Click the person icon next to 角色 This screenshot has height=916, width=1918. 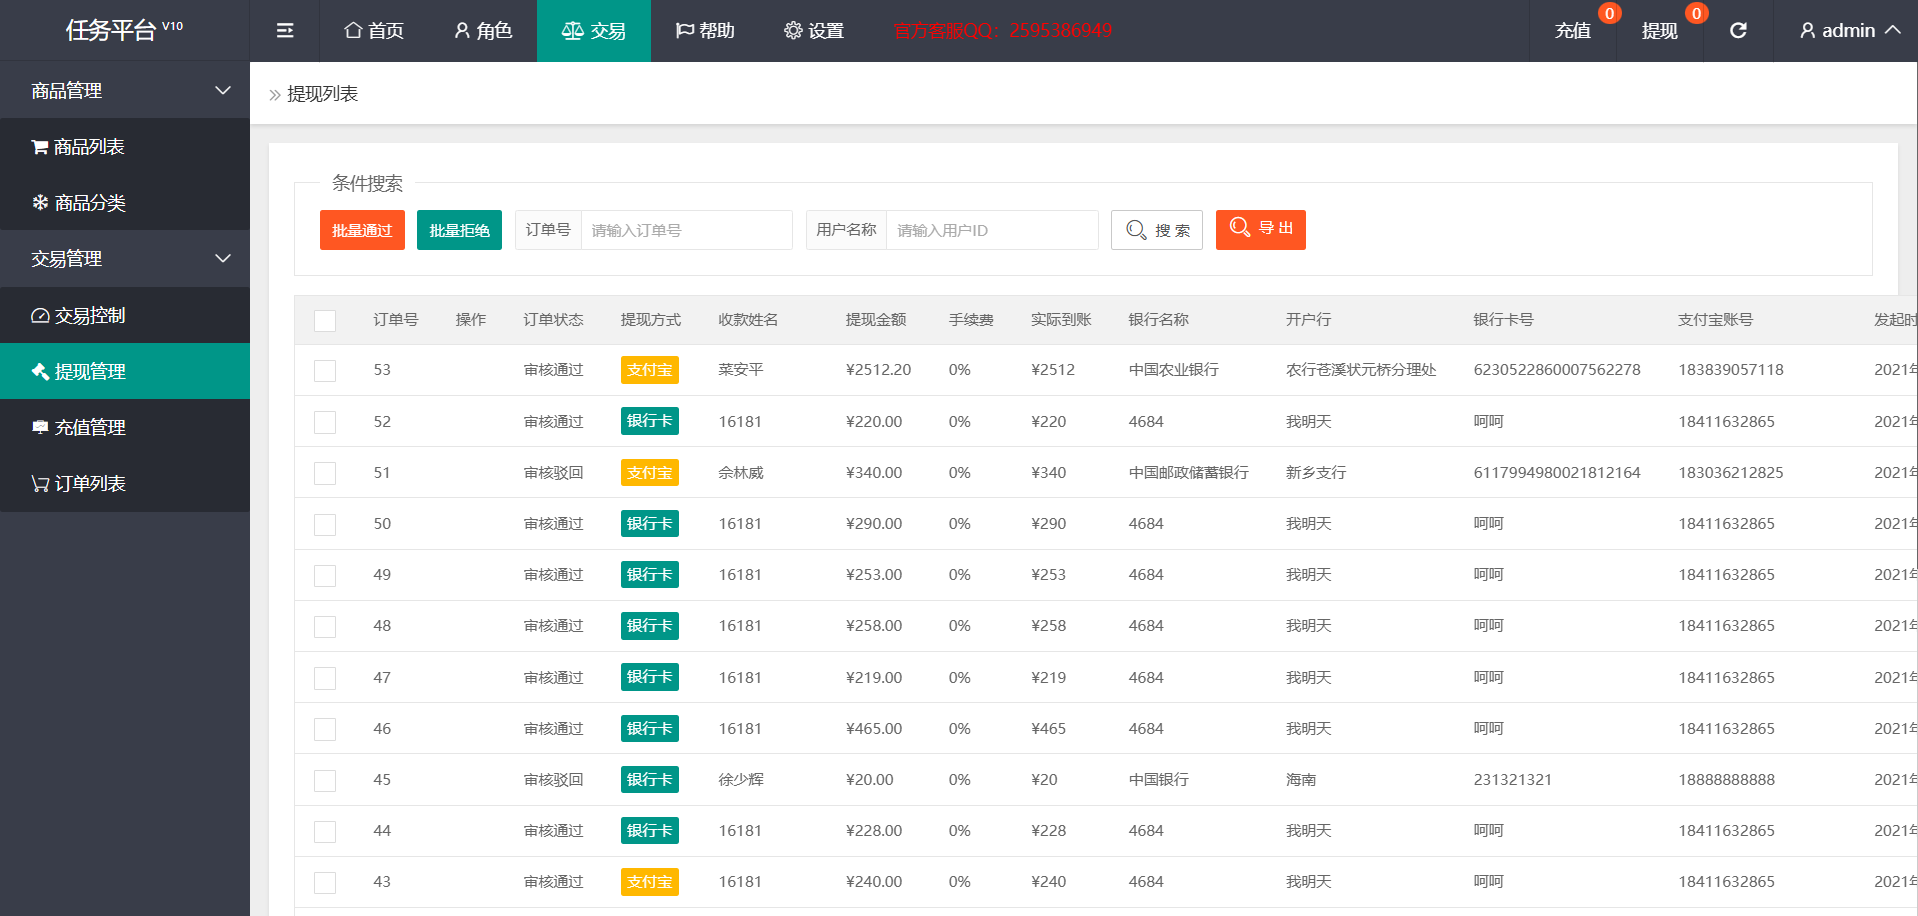point(462,31)
